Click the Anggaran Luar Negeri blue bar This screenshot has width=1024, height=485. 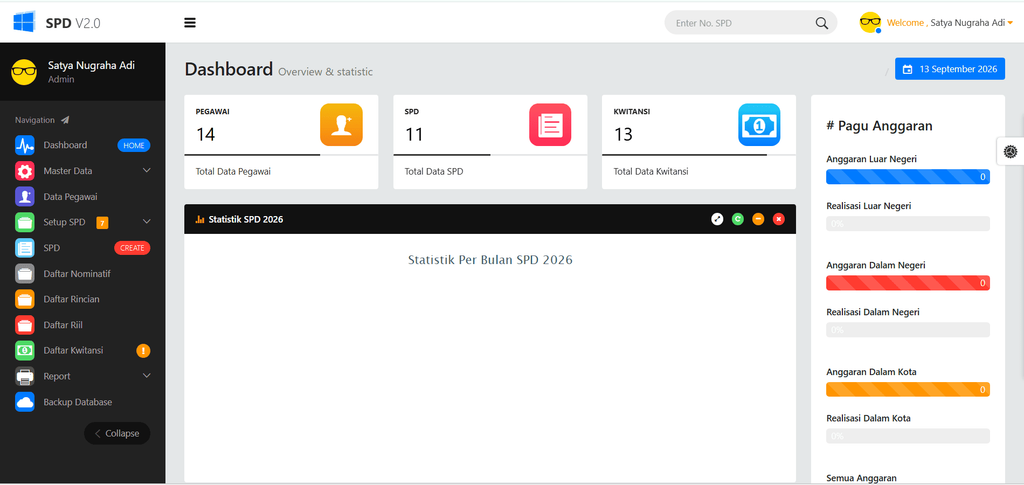[908, 177]
